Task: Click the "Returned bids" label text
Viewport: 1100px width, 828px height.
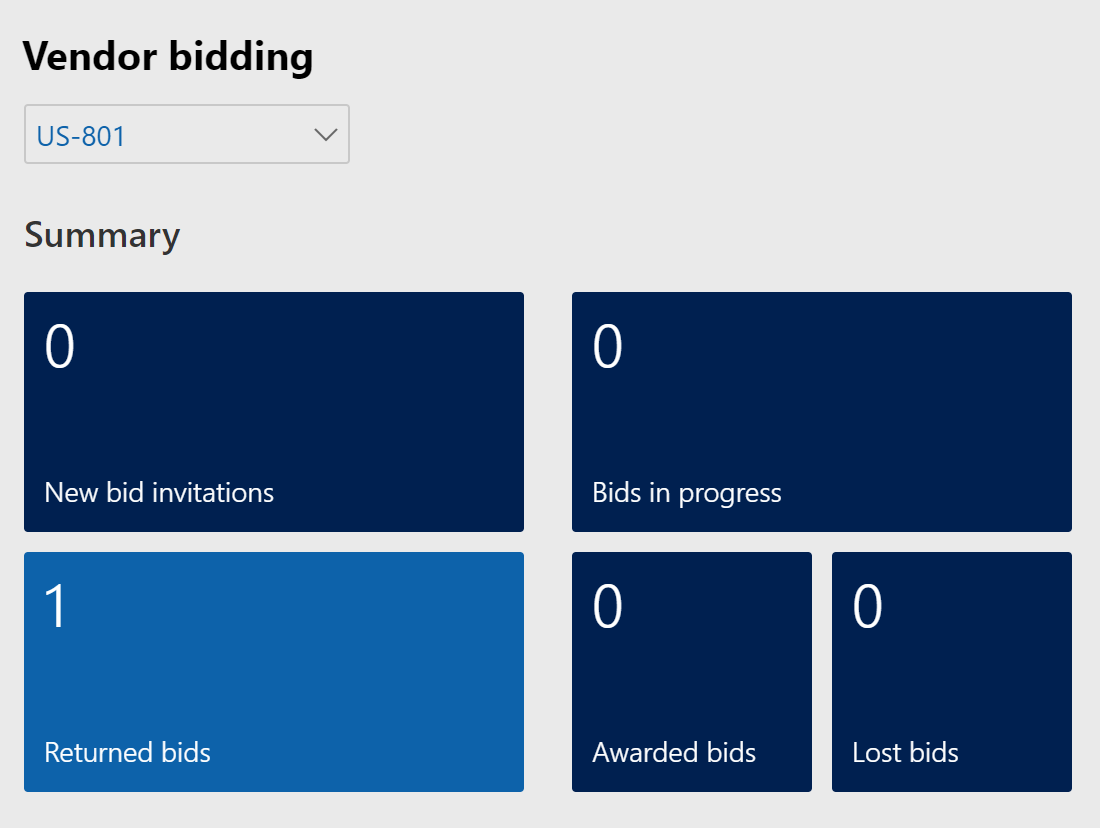Action: [128, 753]
